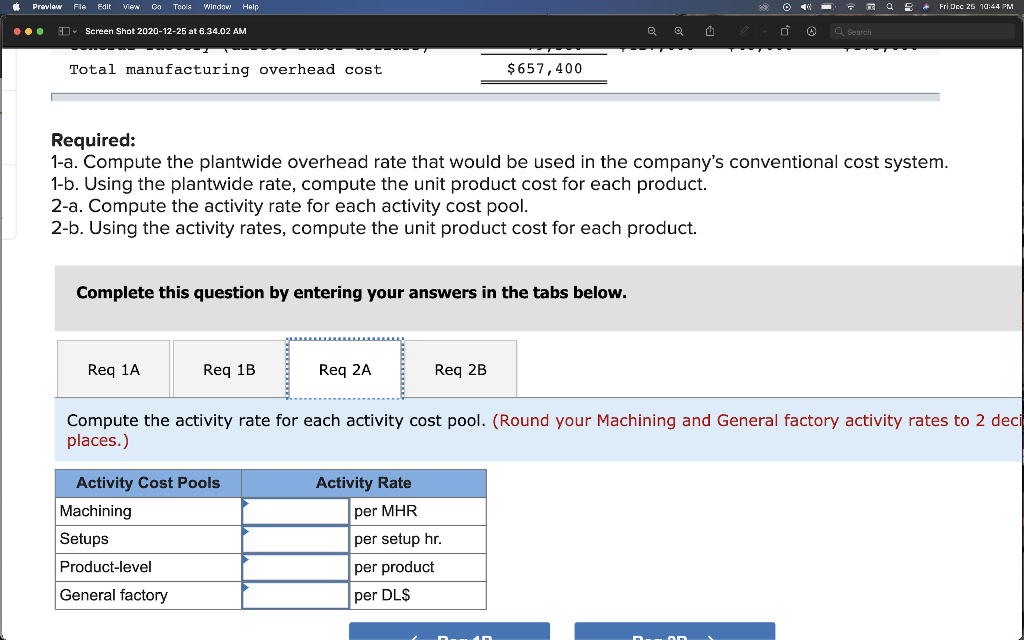1024x640 pixels.
Task: Click the Setups activity rate input
Action: click(x=295, y=539)
